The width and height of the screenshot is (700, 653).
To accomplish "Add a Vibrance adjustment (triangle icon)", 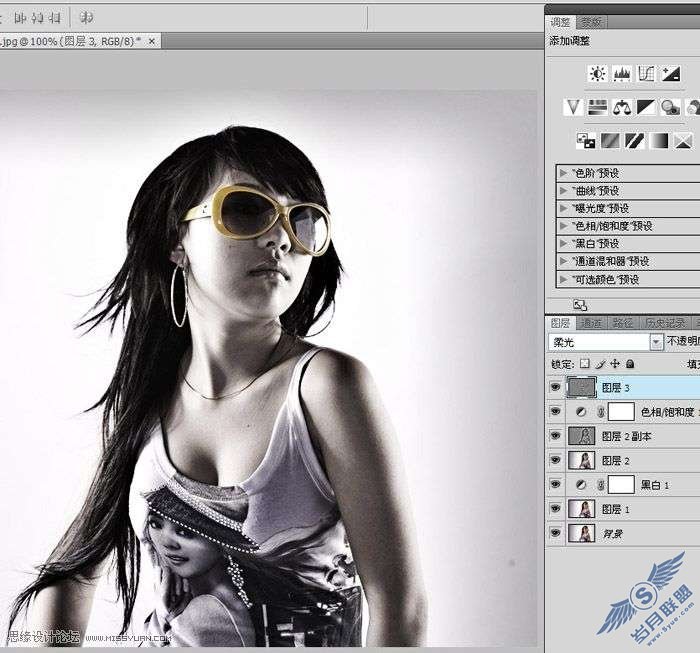I will coord(573,107).
